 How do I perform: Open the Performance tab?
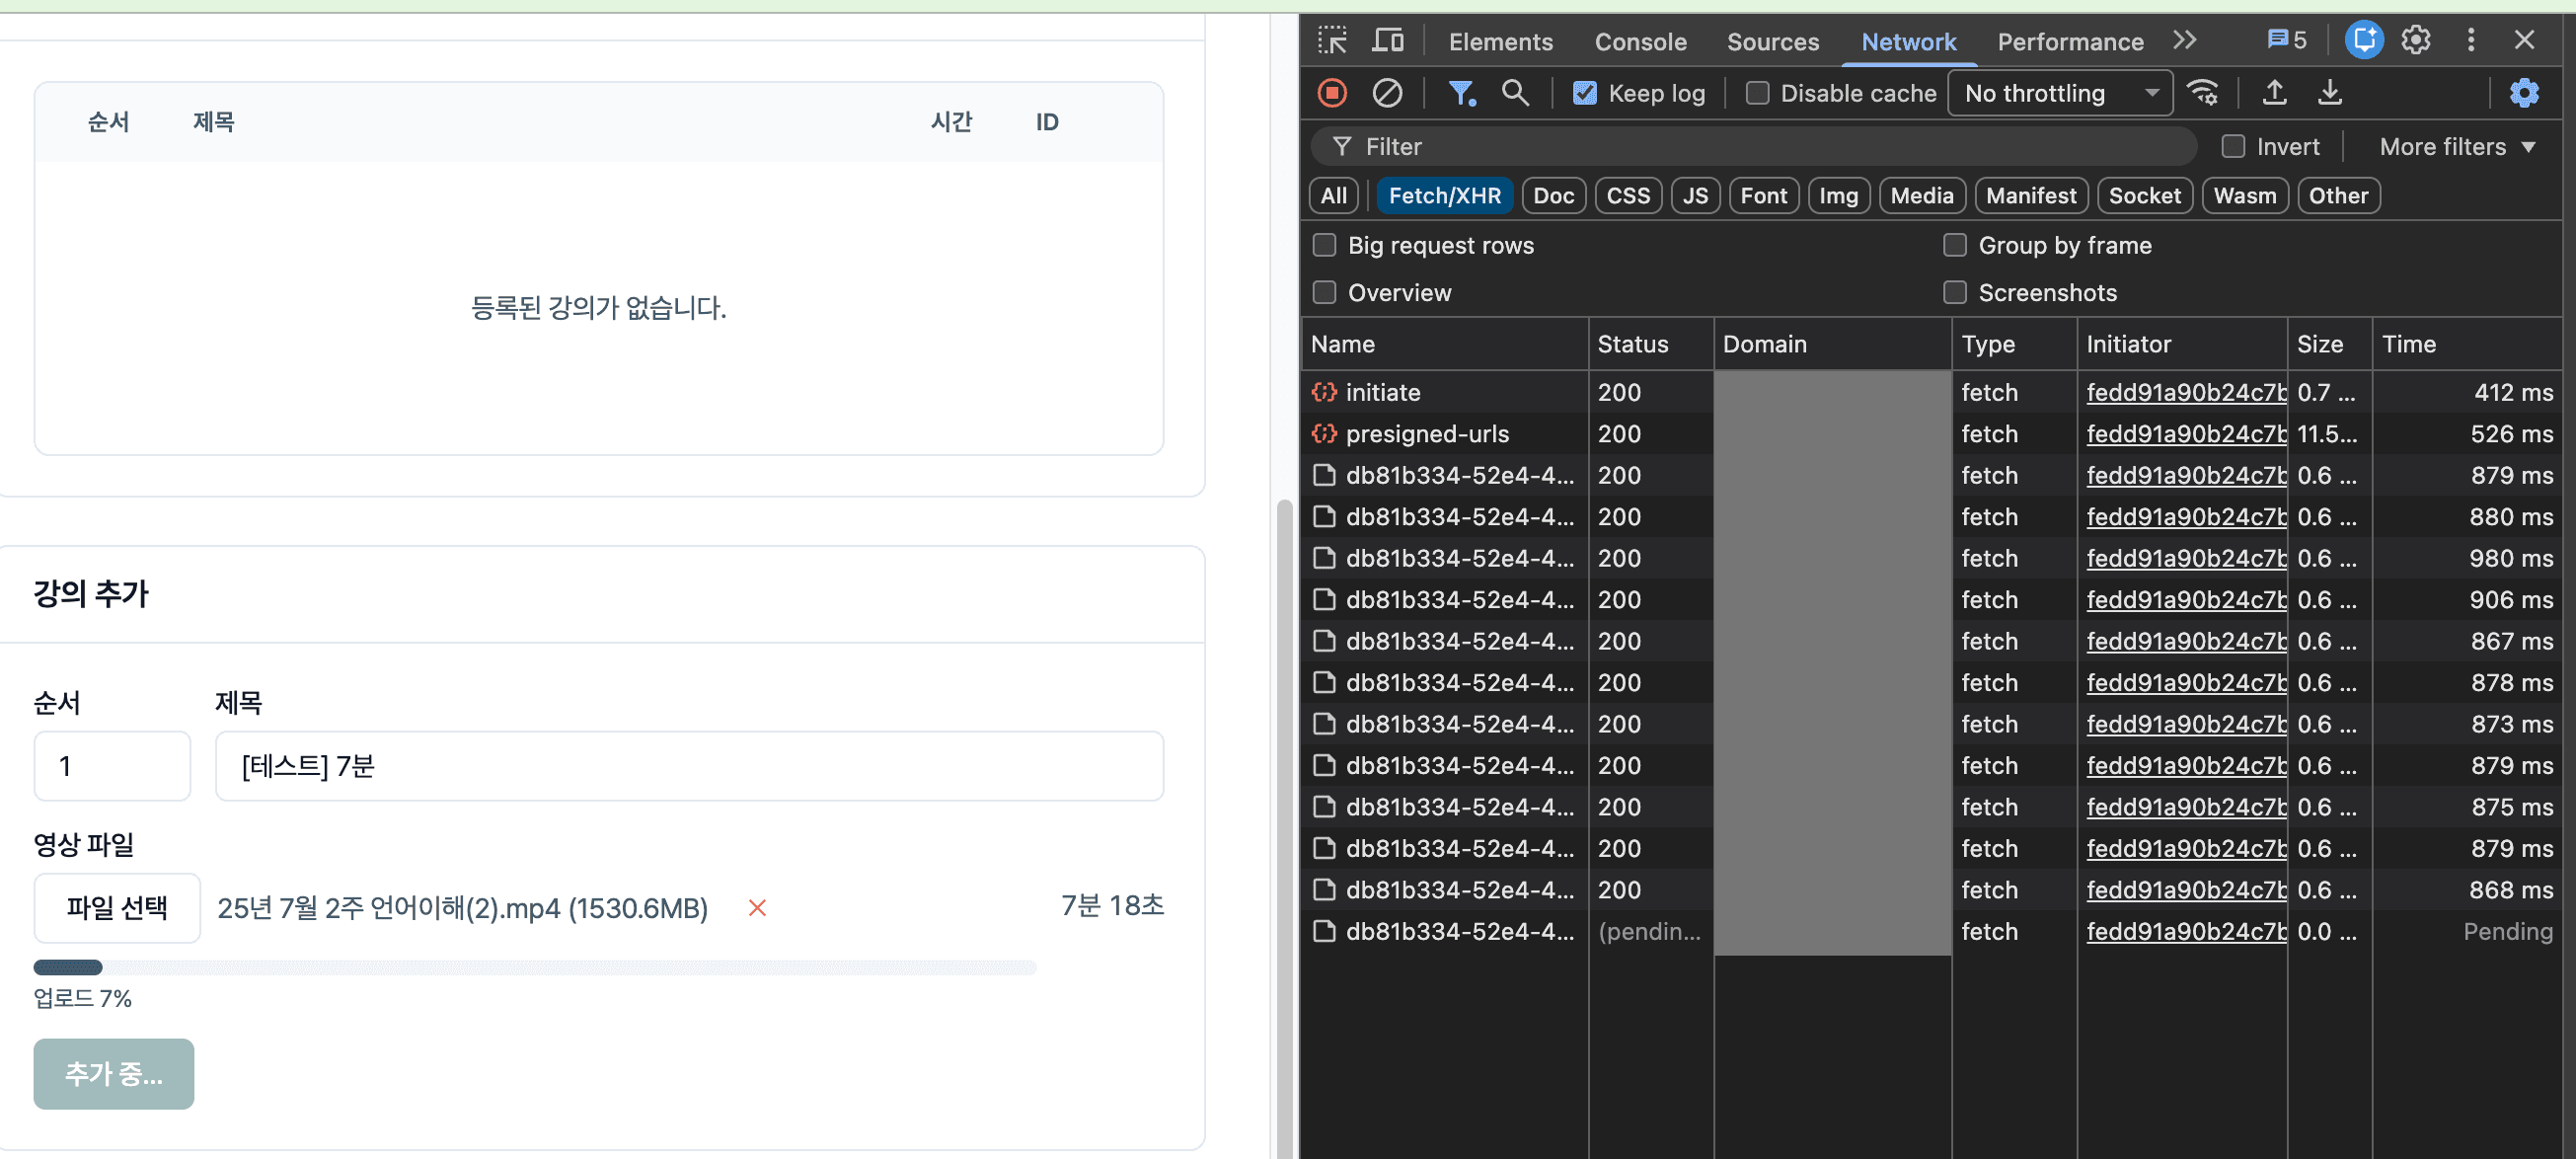(2070, 42)
